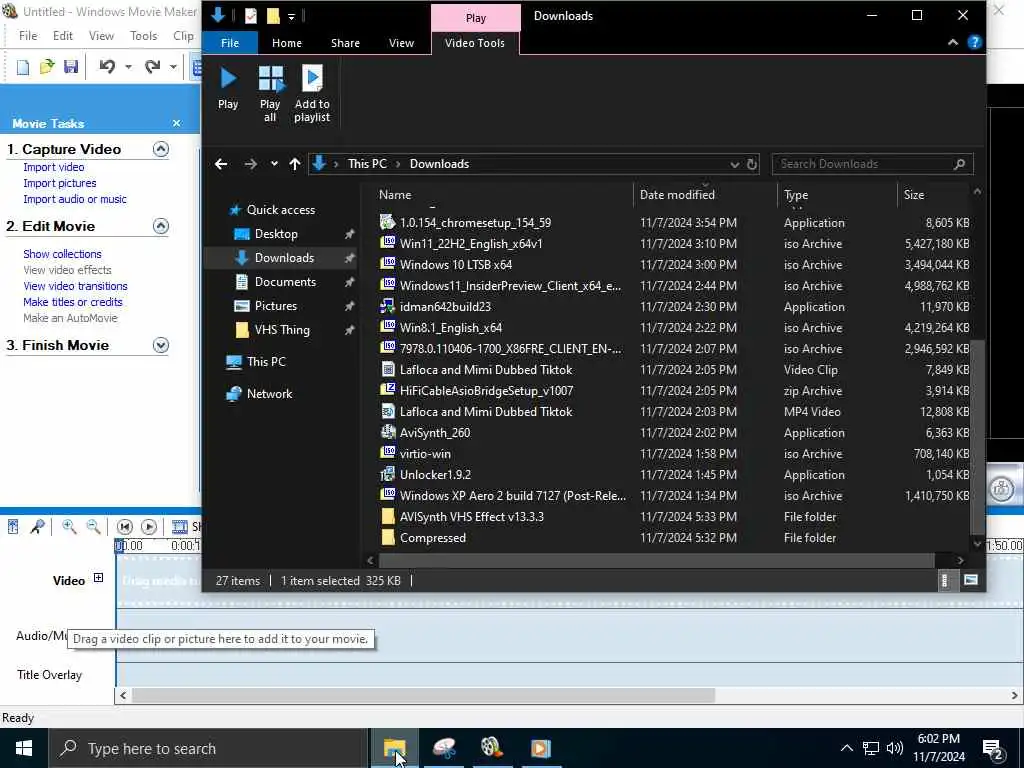Select the AviSynth_260 file
This screenshot has width=1024, height=768.
[434, 433]
